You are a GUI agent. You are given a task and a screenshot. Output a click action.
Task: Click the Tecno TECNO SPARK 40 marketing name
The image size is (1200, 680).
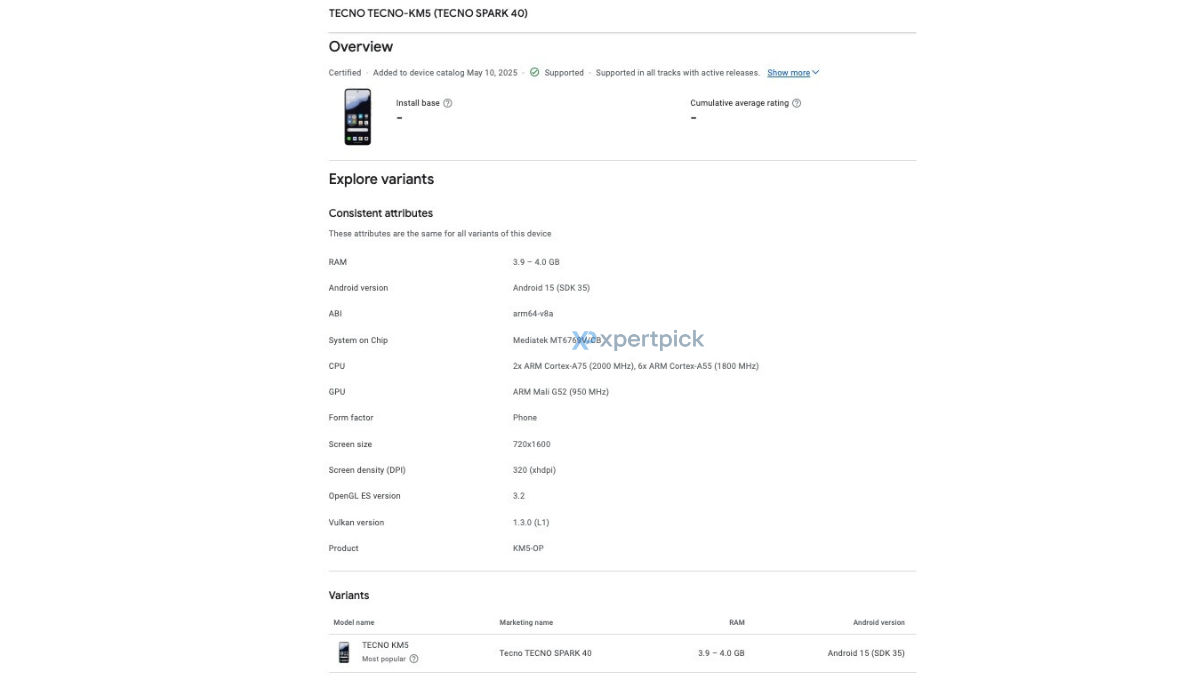(545, 653)
